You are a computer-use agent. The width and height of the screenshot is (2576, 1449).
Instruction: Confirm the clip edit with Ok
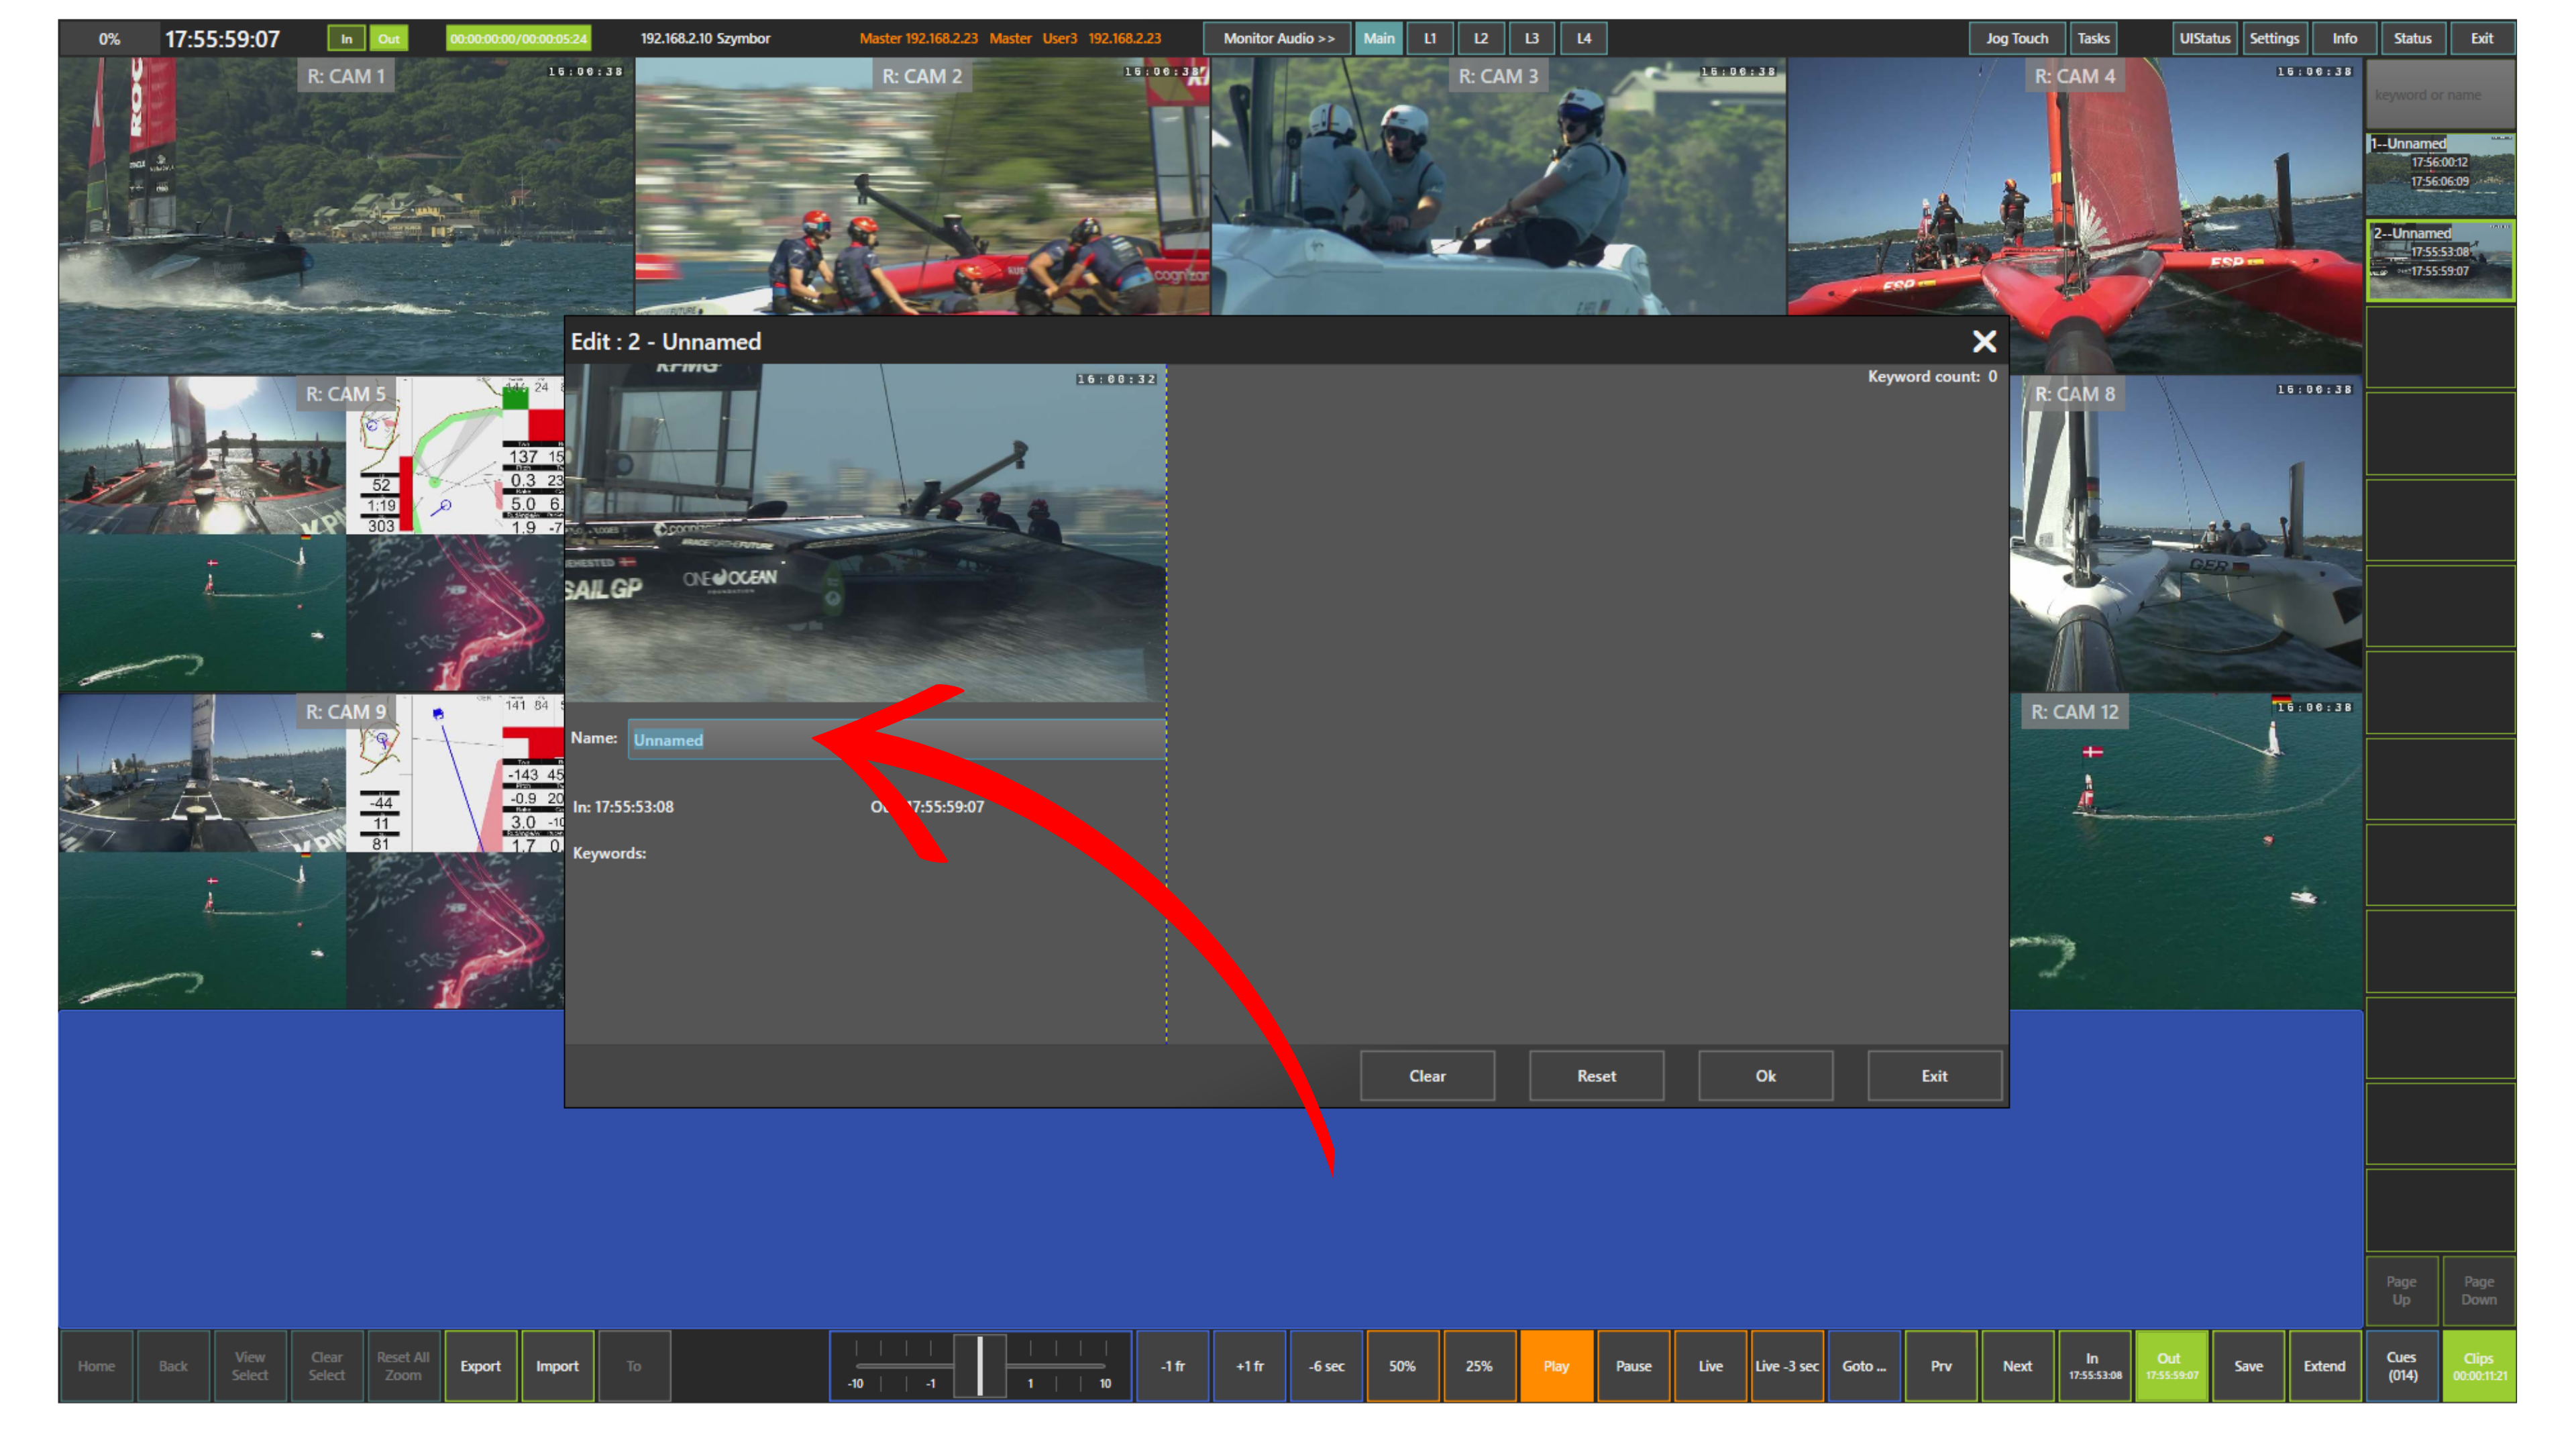1765,1076
